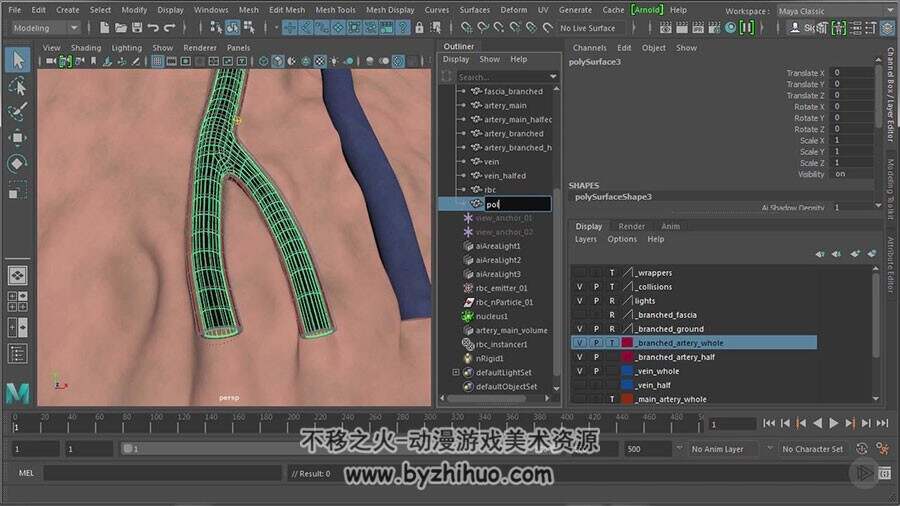Step back one frame
Image resolution: width=900 pixels, height=506 pixels.
(785, 423)
